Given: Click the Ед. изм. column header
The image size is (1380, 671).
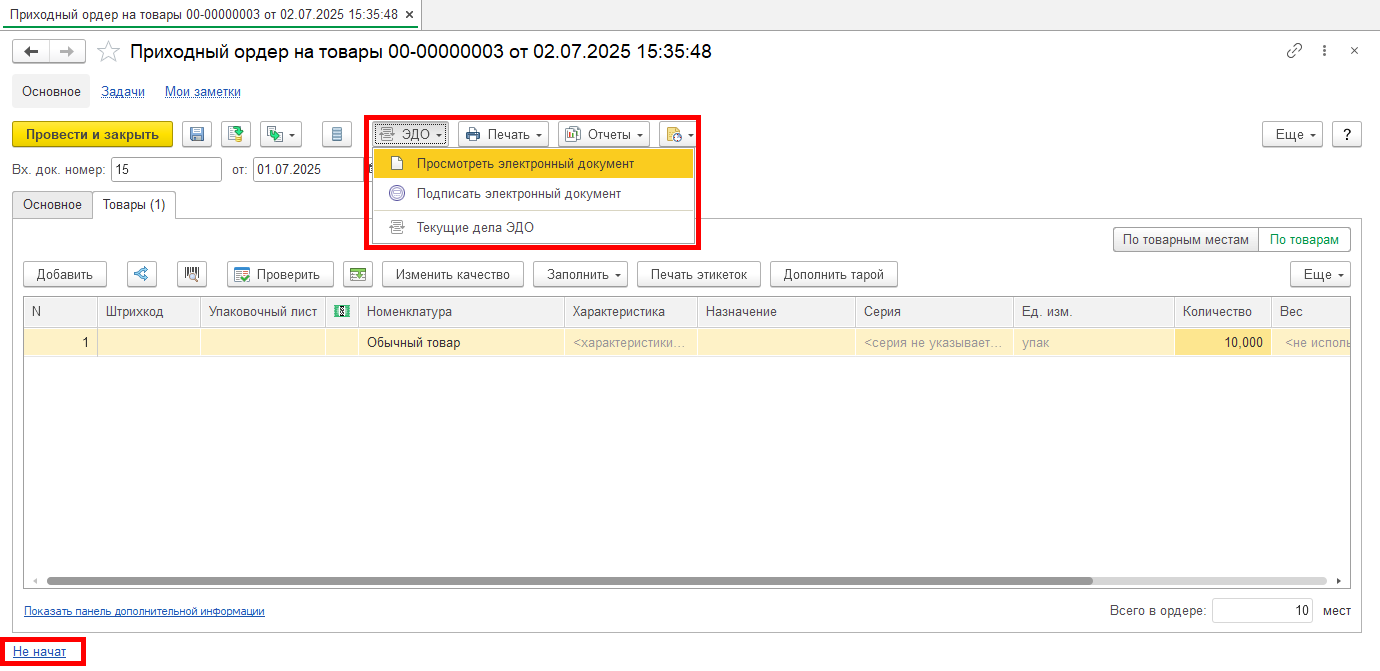Looking at the screenshot, I should point(1094,312).
